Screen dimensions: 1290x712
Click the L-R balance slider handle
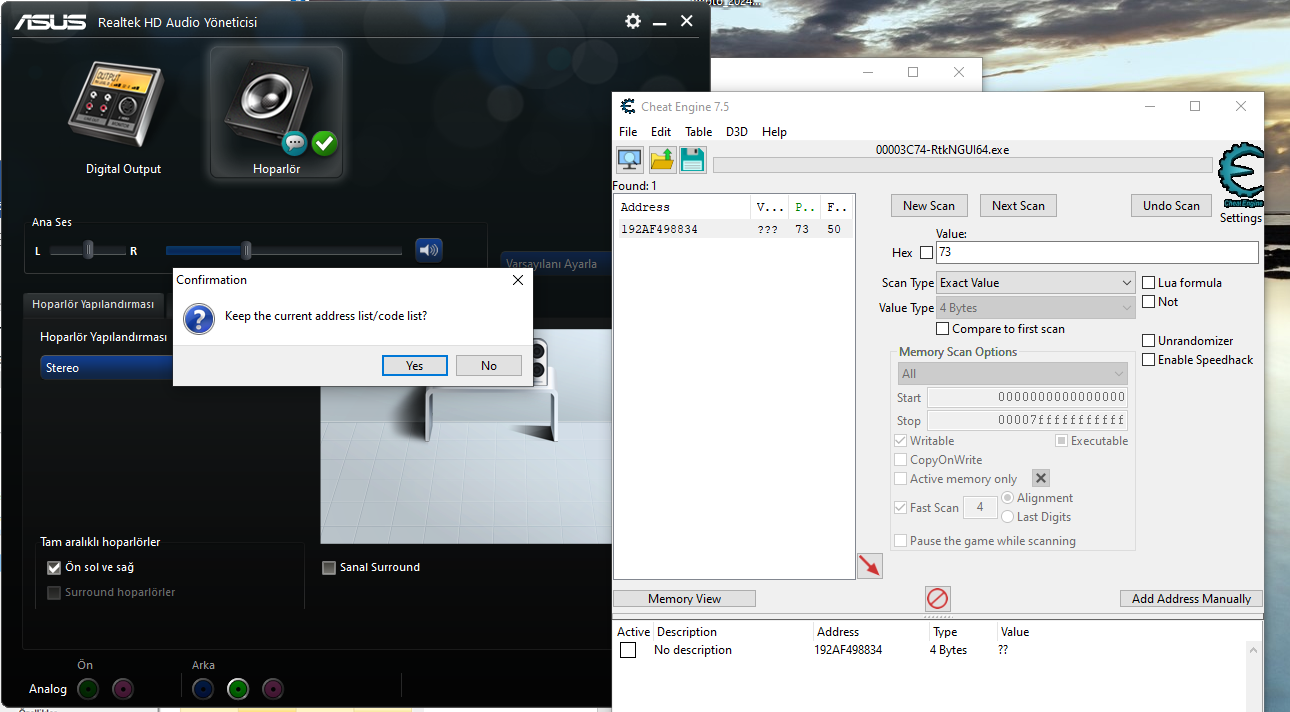[x=89, y=250]
